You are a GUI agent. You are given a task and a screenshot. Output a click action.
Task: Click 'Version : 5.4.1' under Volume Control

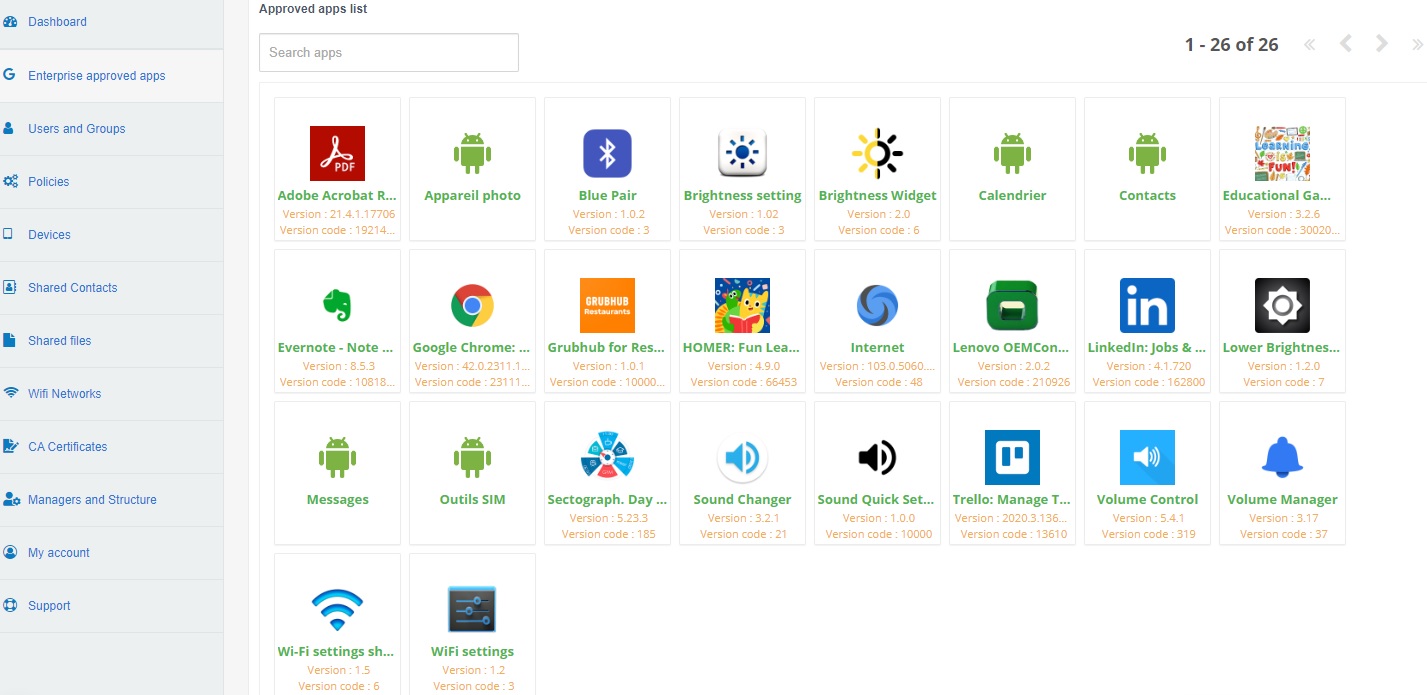1147,518
